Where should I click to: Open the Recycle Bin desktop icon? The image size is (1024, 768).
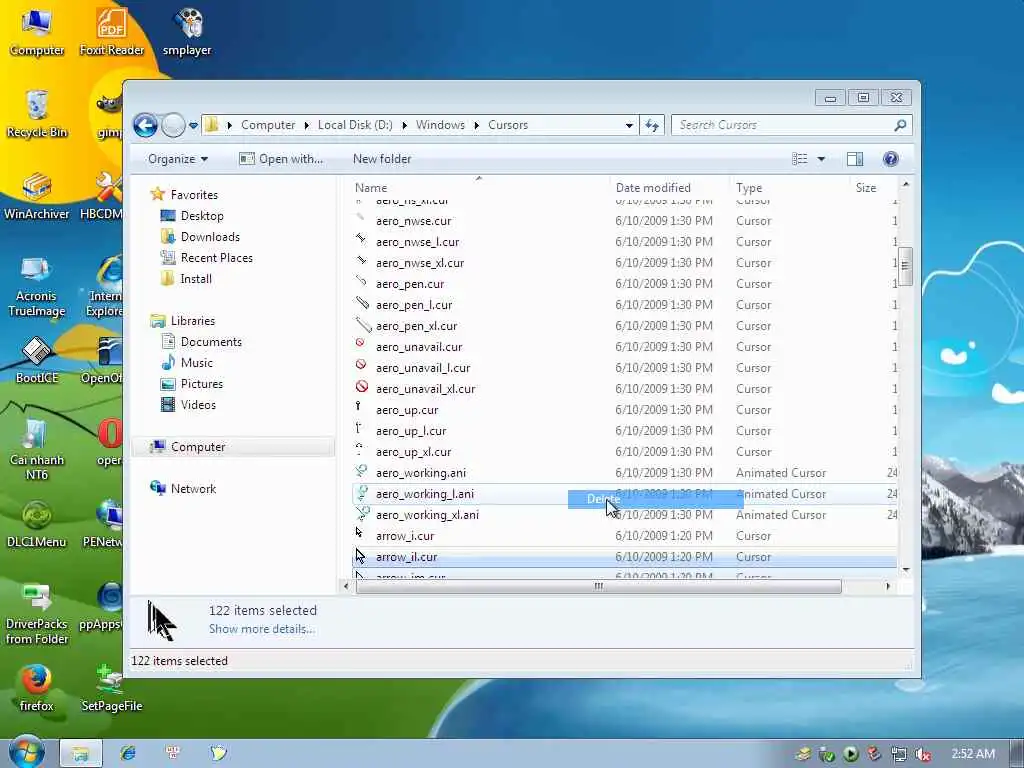(x=37, y=115)
